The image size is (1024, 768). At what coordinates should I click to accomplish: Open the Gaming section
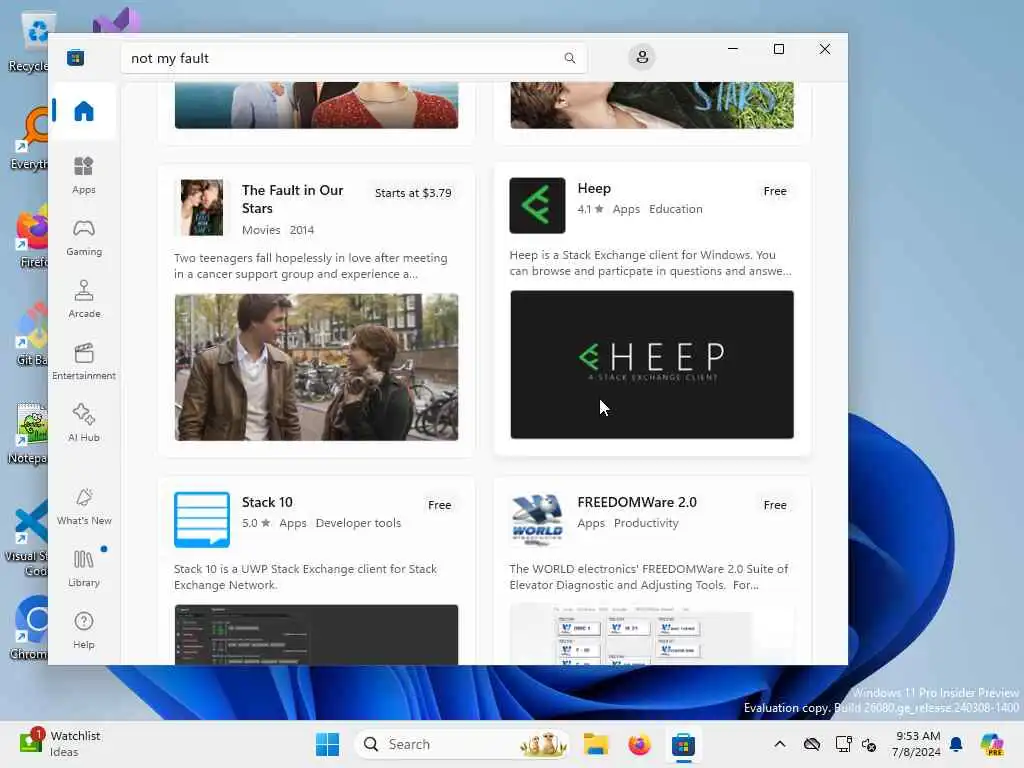(x=84, y=237)
